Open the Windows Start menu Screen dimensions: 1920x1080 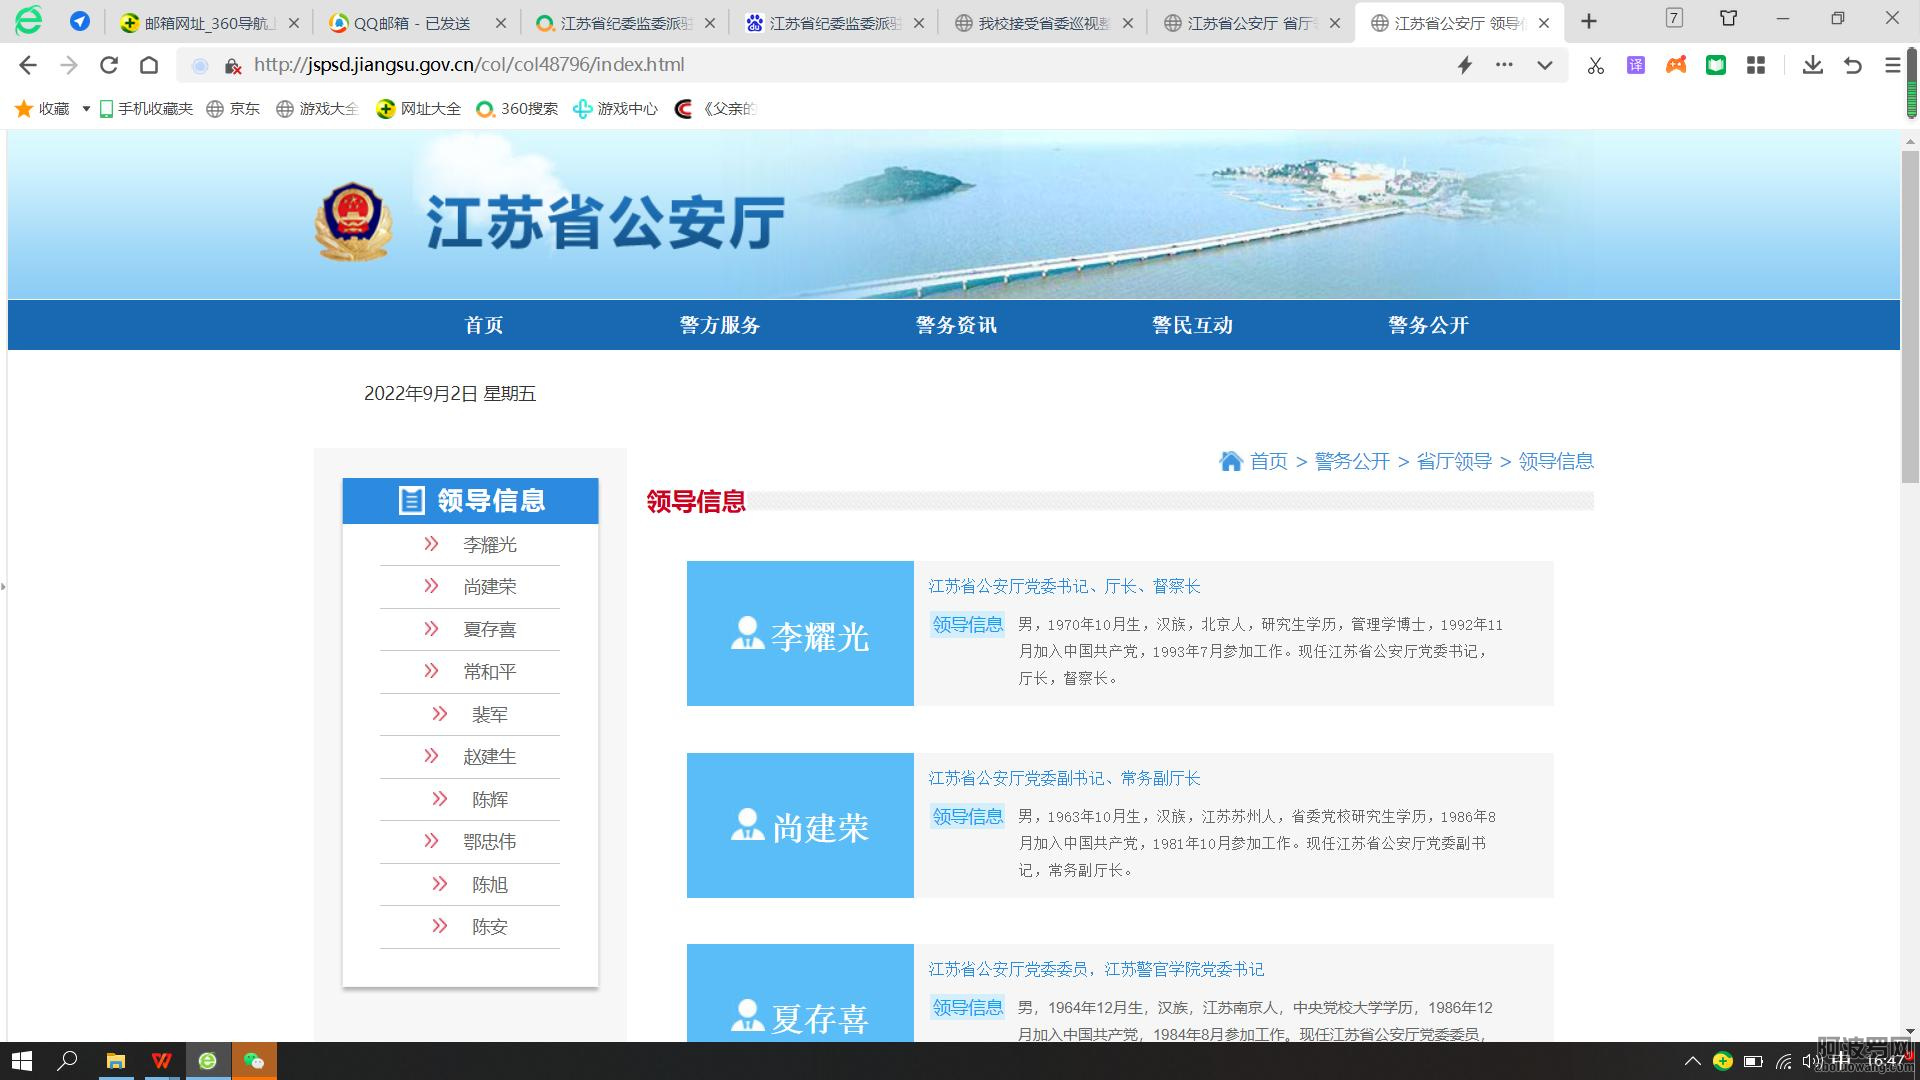pyautogui.click(x=21, y=1061)
